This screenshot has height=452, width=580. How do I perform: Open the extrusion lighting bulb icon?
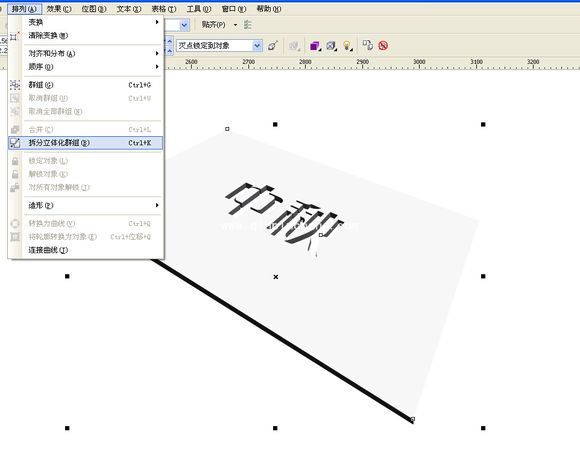pyautogui.click(x=347, y=45)
